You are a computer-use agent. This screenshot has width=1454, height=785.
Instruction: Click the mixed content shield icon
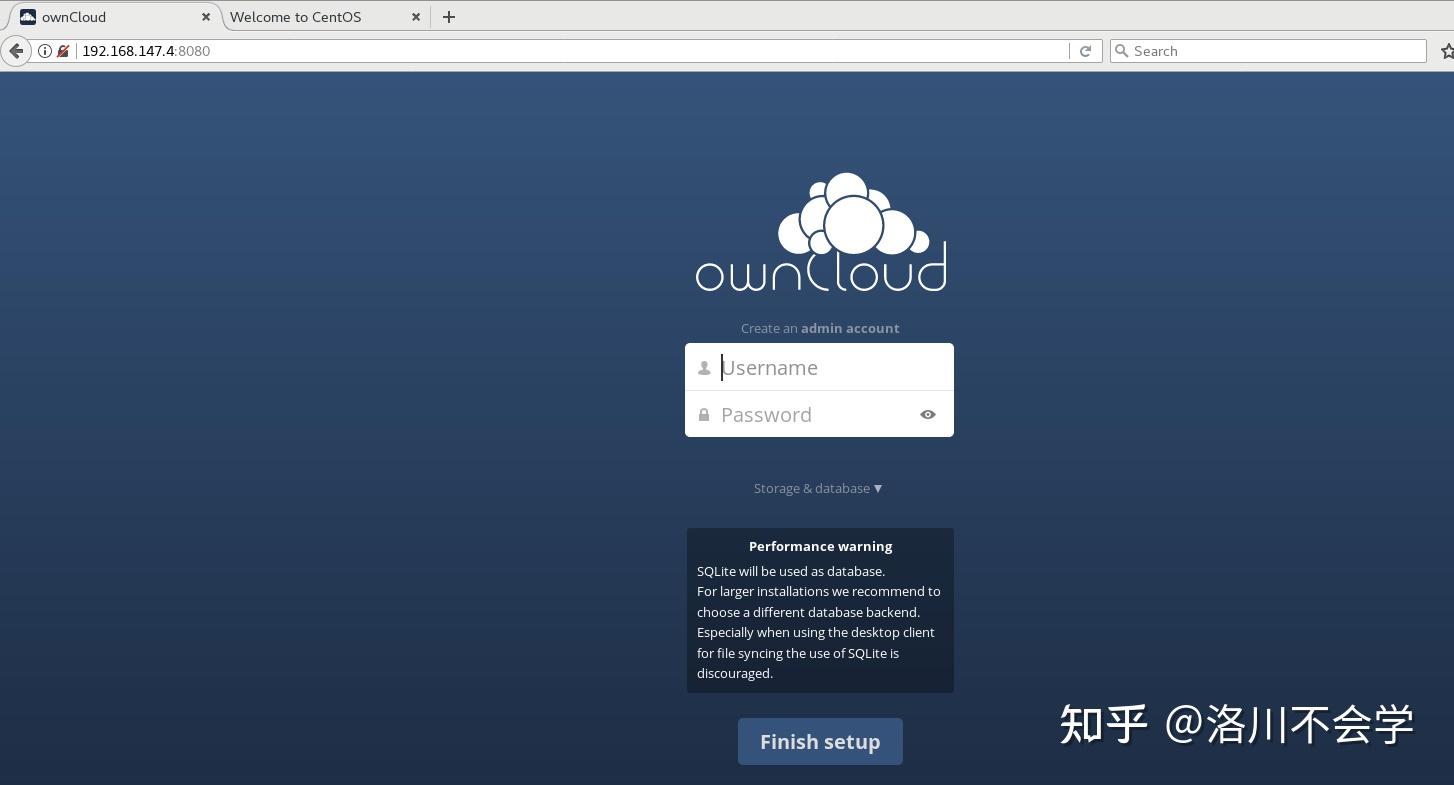coord(63,51)
